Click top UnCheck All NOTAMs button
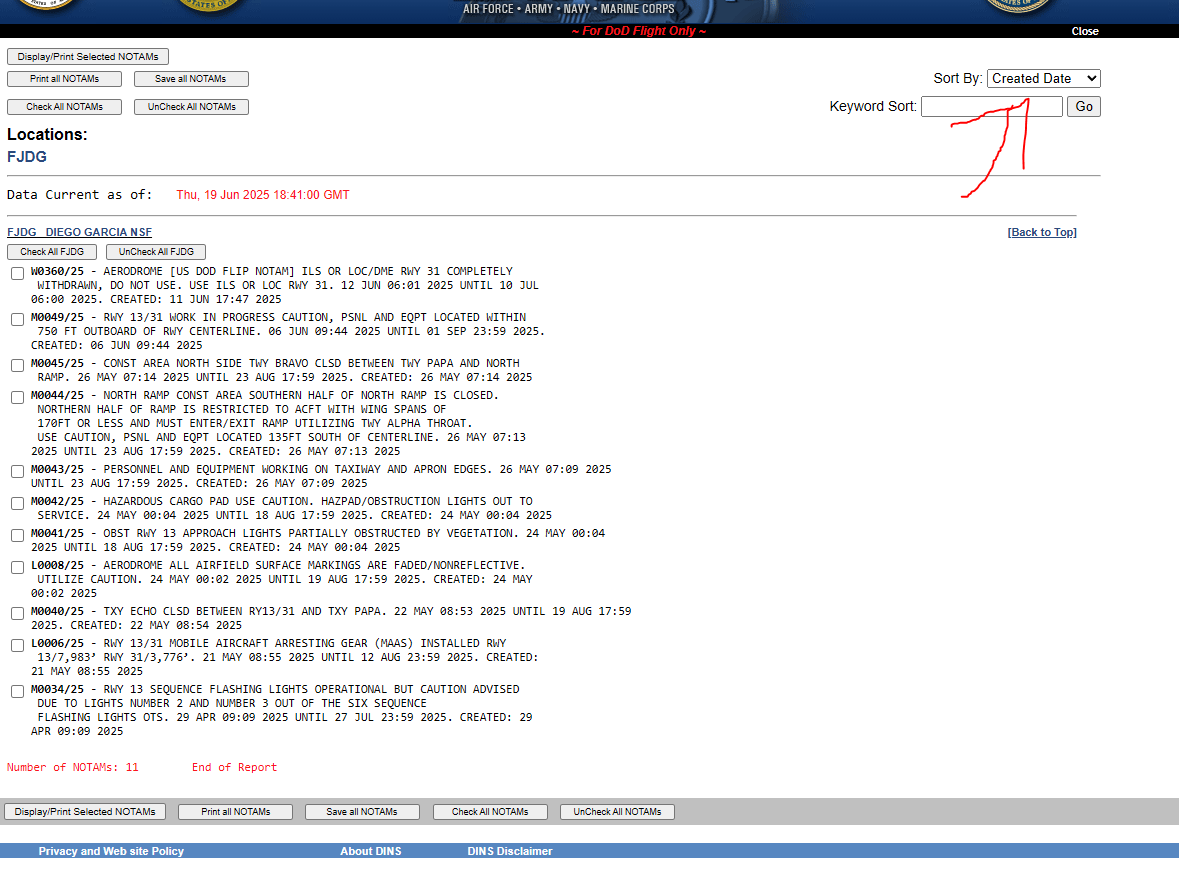This screenshot has width=1179, height=878. click(191, 107)
